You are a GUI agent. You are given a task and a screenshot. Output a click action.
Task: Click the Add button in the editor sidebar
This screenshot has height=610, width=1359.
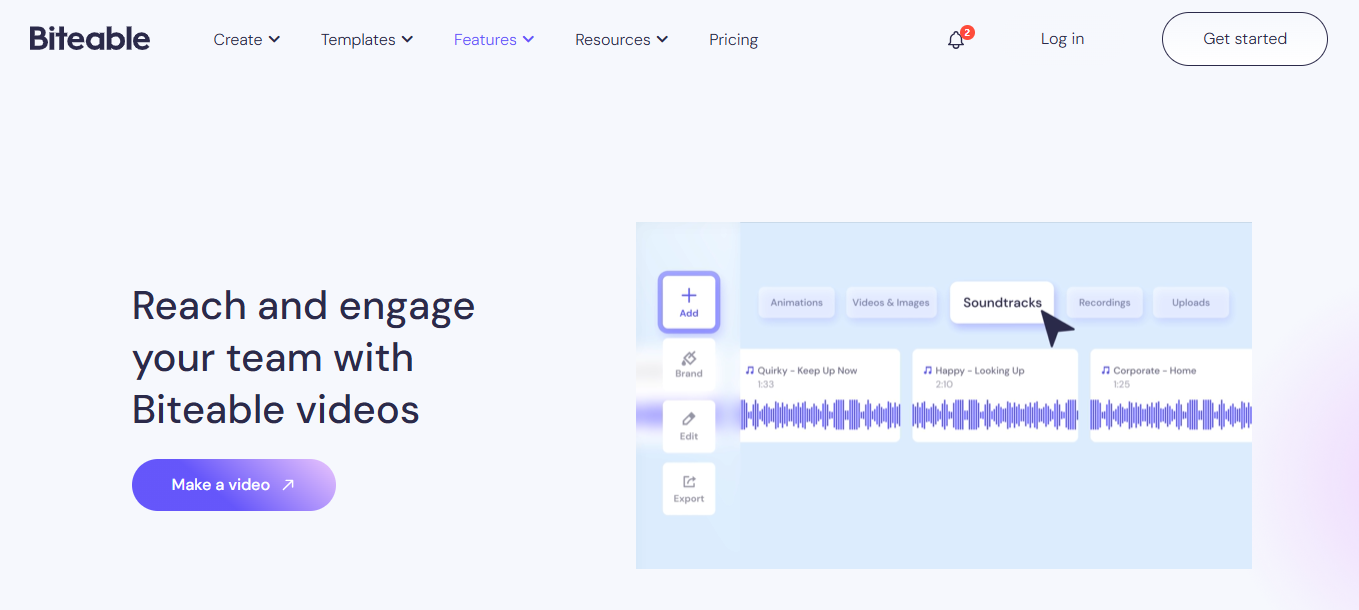coord(688,302)
